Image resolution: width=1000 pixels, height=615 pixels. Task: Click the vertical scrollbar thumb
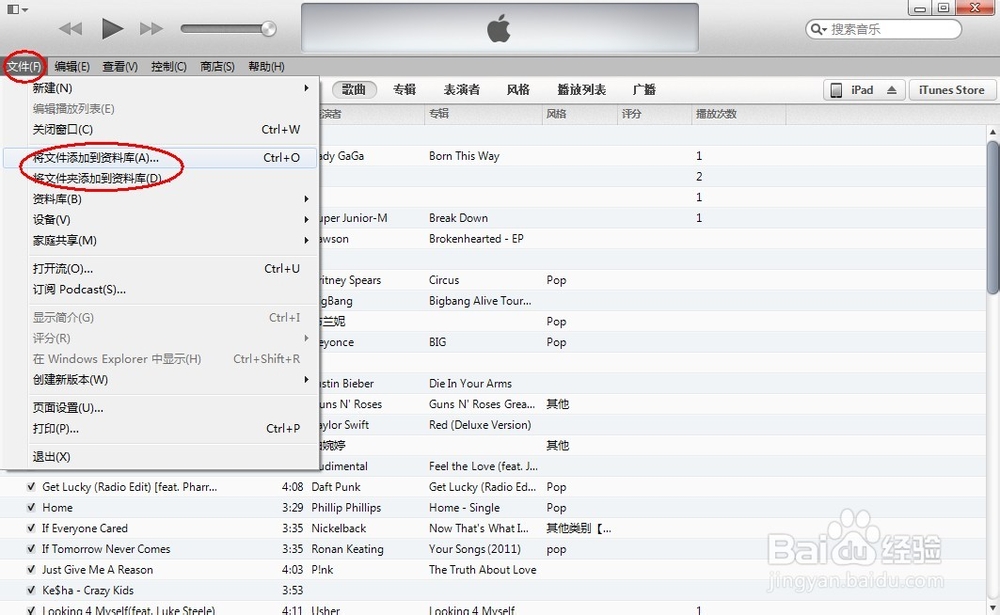tap(992, 217)
